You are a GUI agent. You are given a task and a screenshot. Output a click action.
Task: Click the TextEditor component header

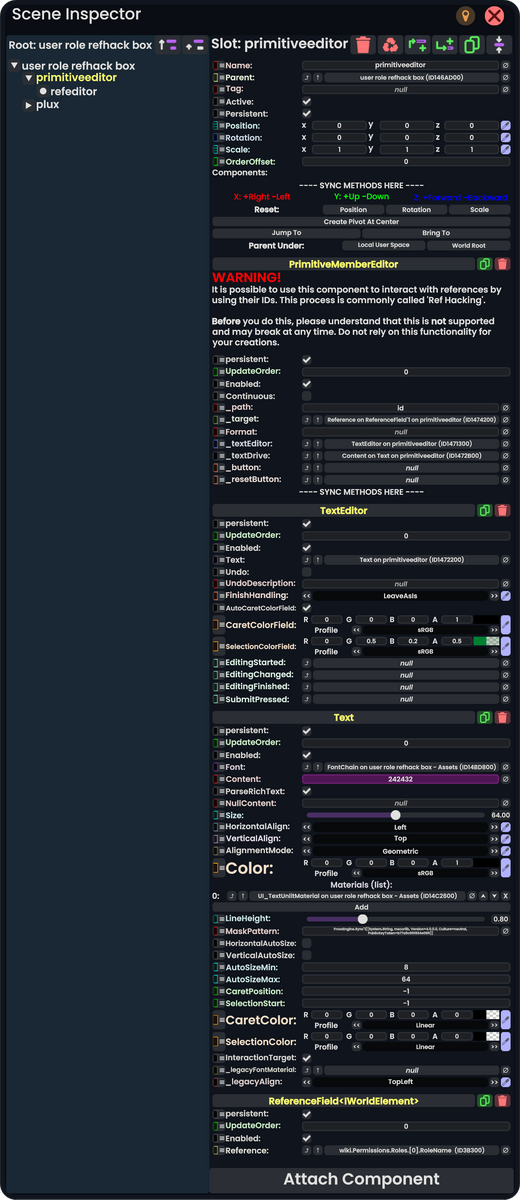344,510
